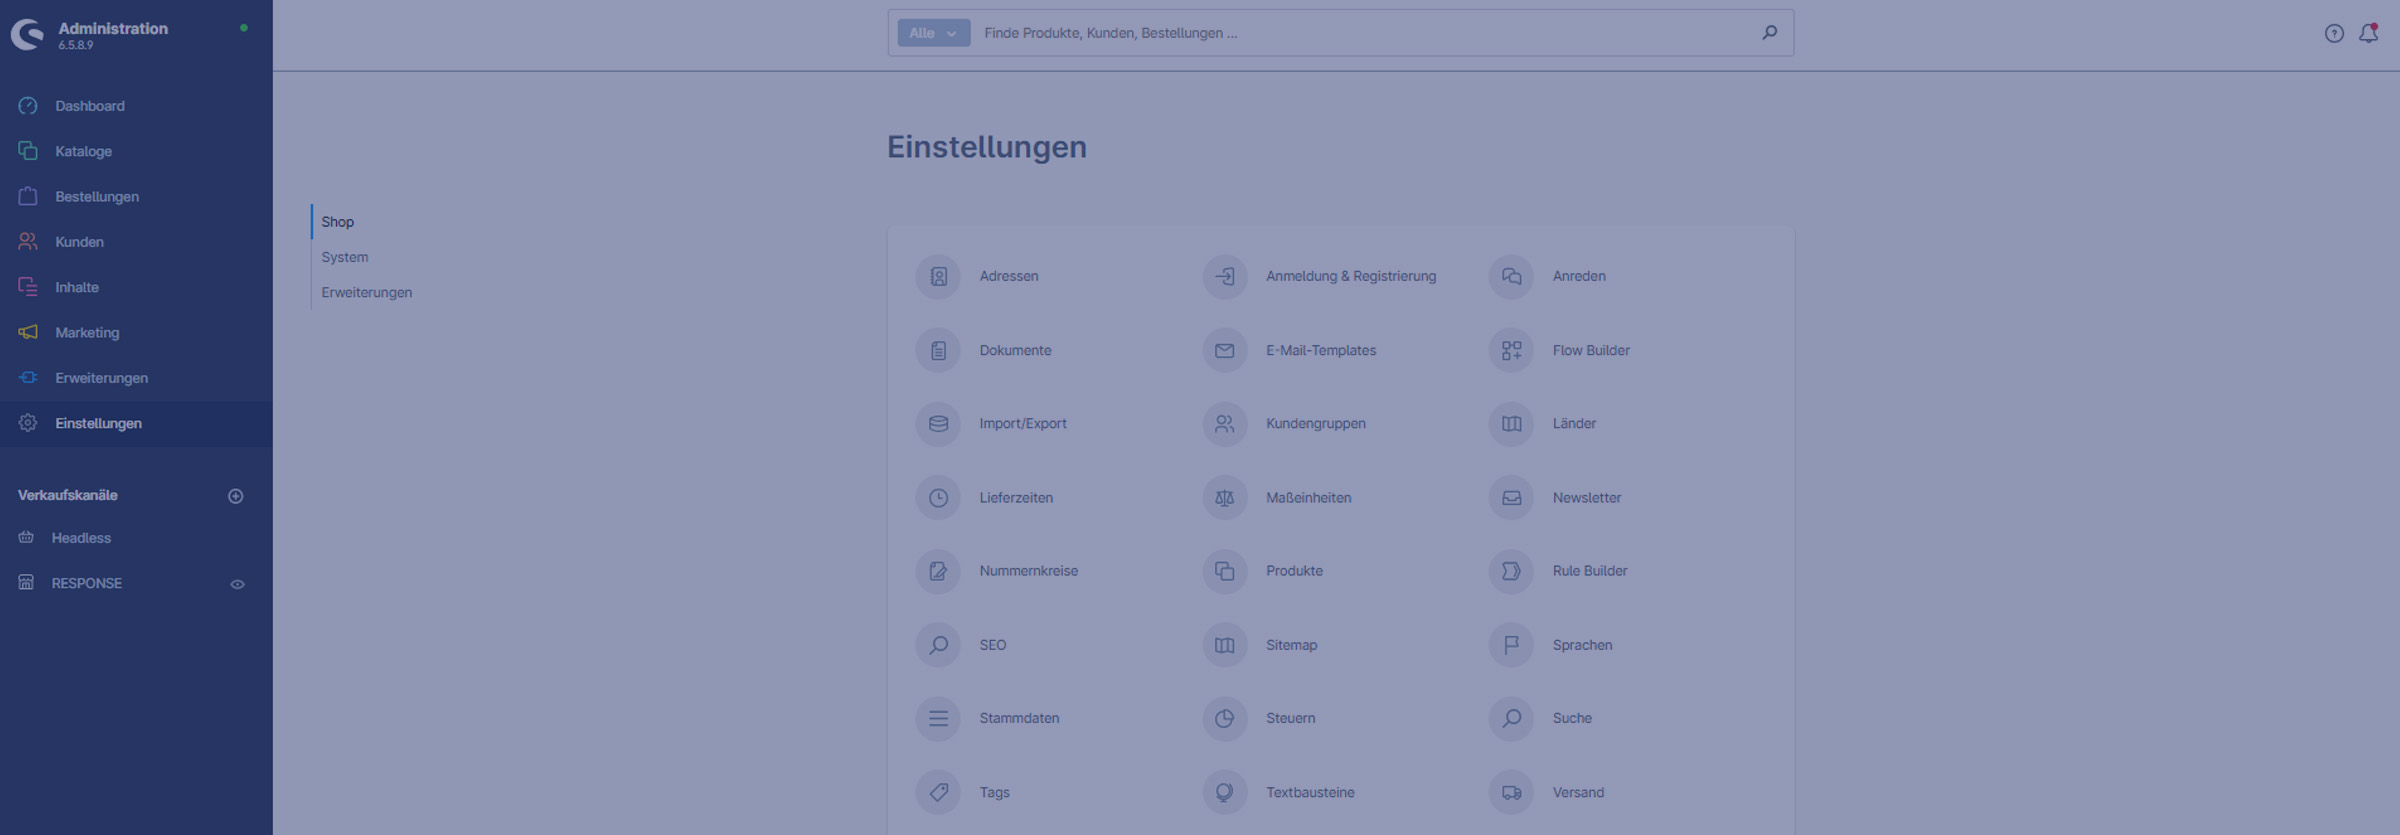The height and width of the screenshot is (835, 2400).
Task: Click the Rule Builder text link
Action: pos(1590,571)
